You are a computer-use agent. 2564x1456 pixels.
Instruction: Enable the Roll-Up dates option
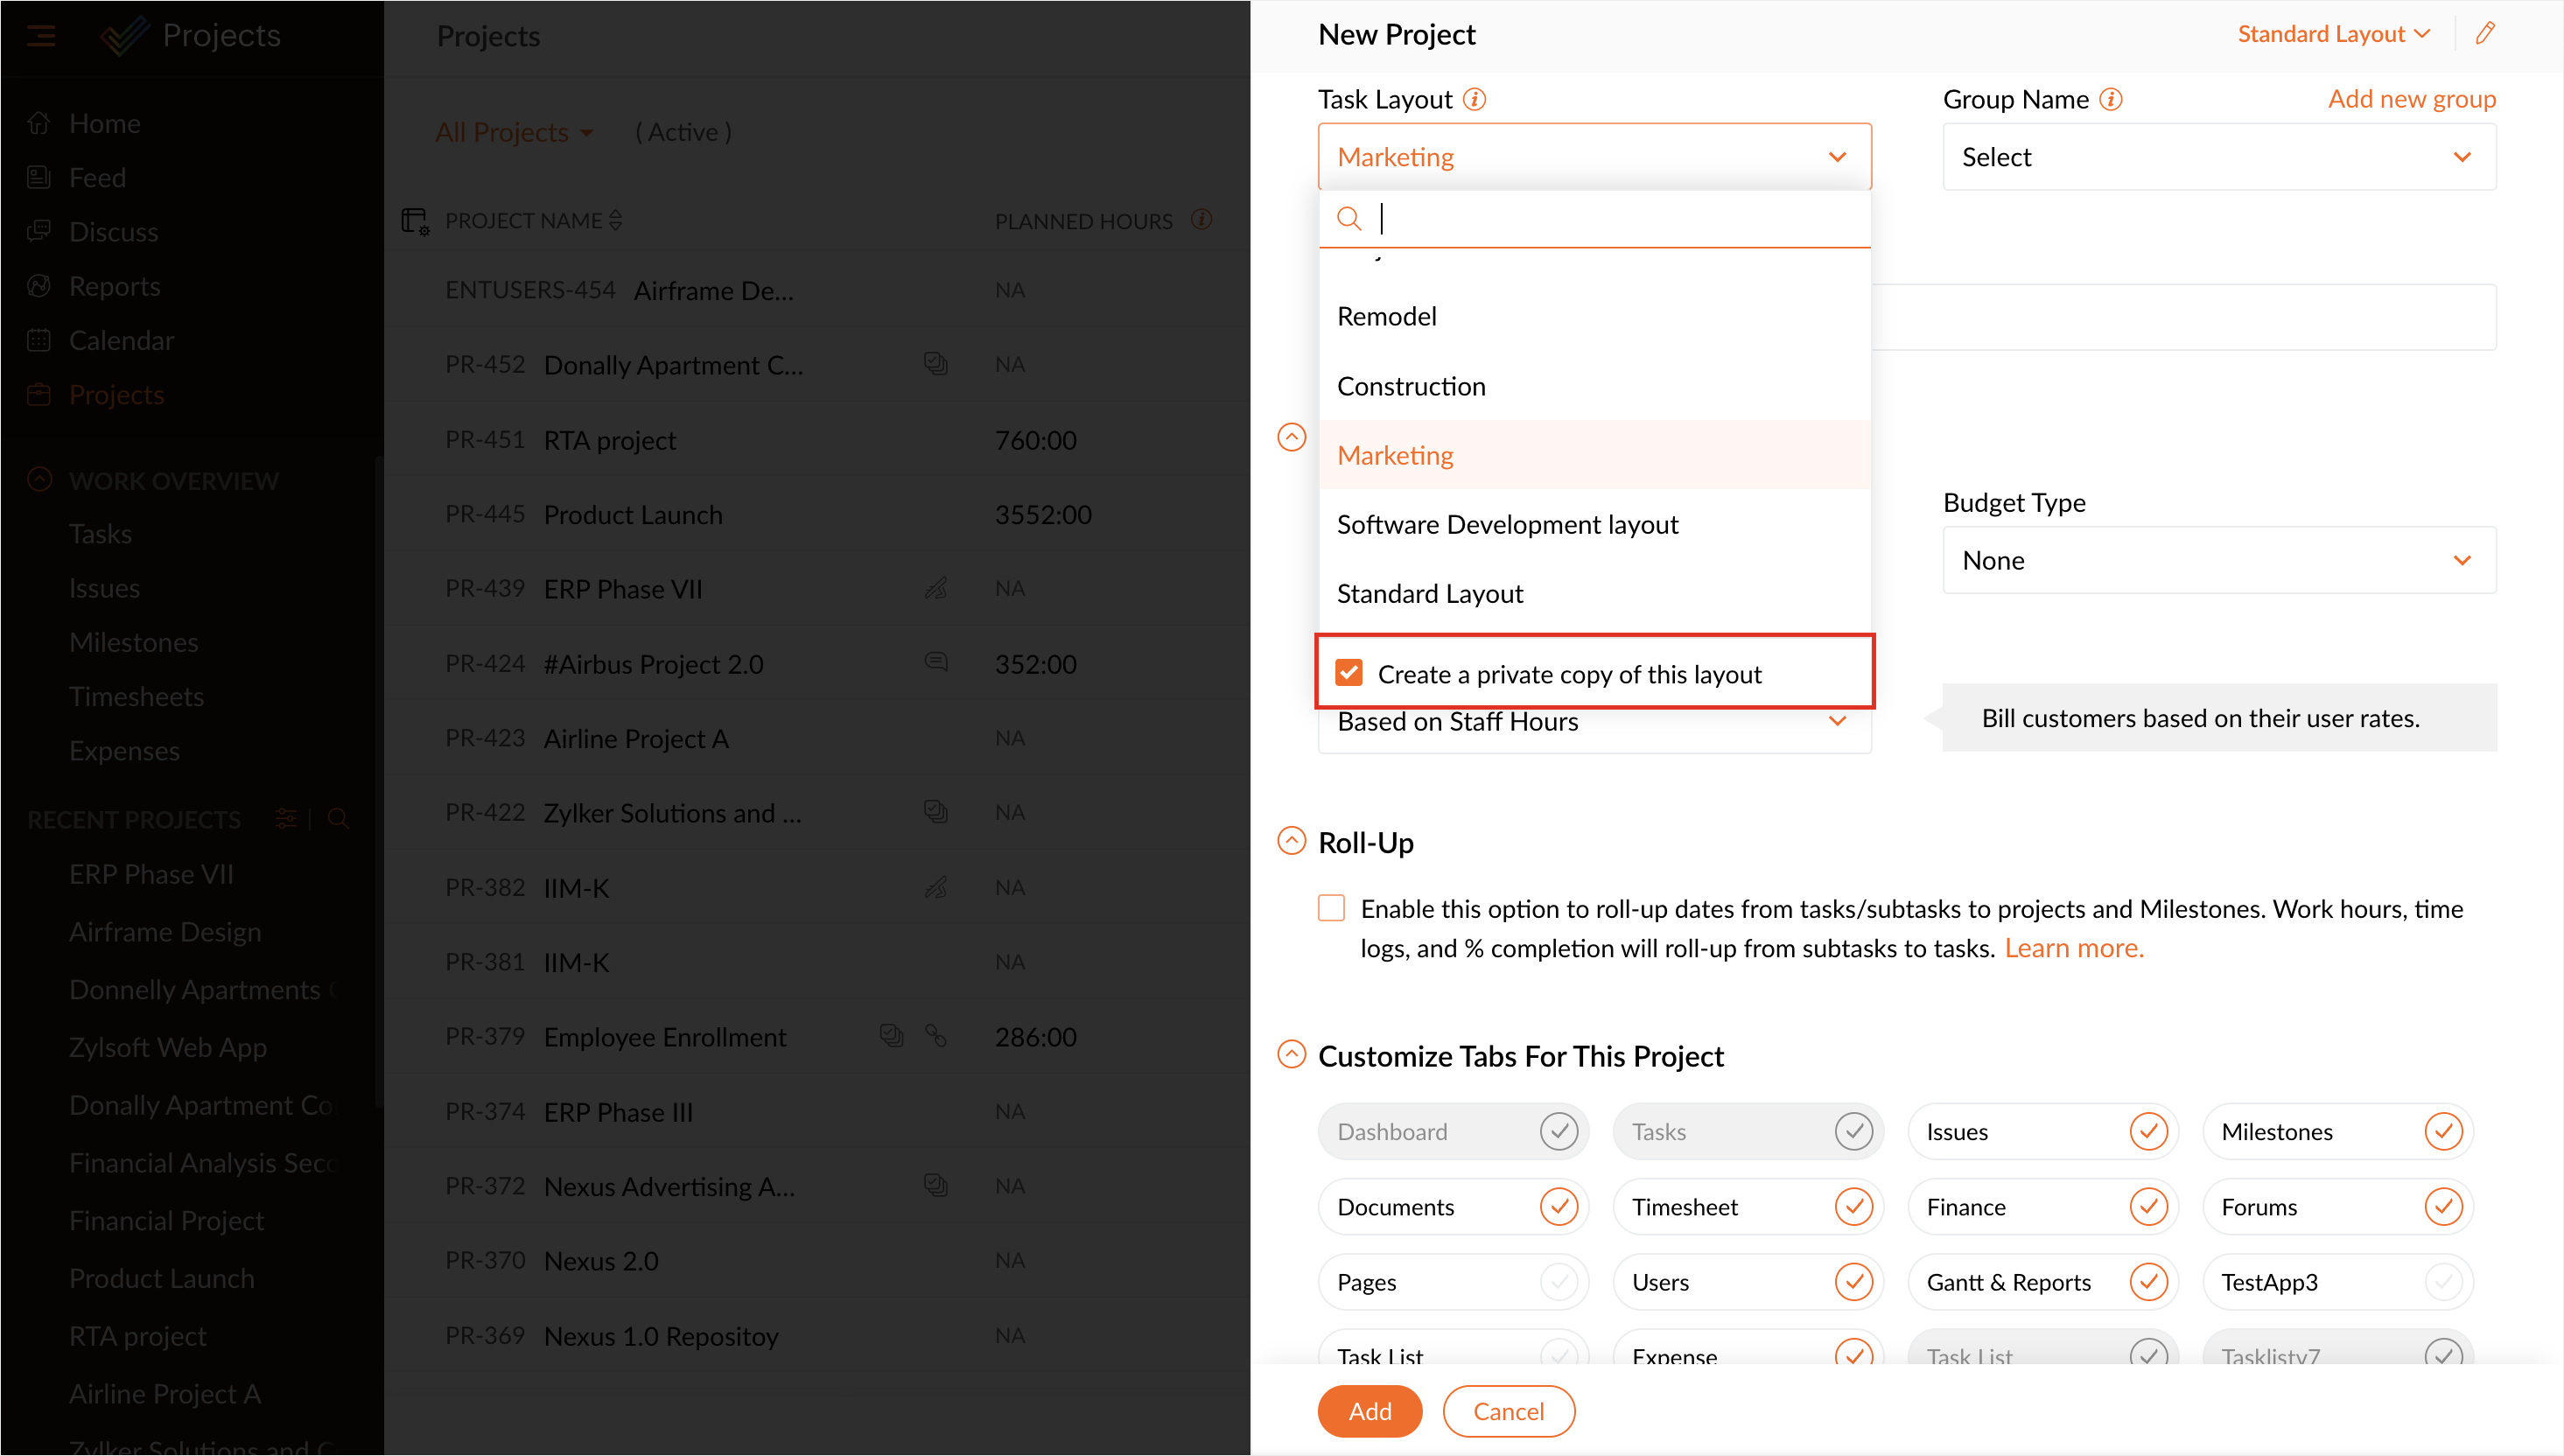(1331, 908)
